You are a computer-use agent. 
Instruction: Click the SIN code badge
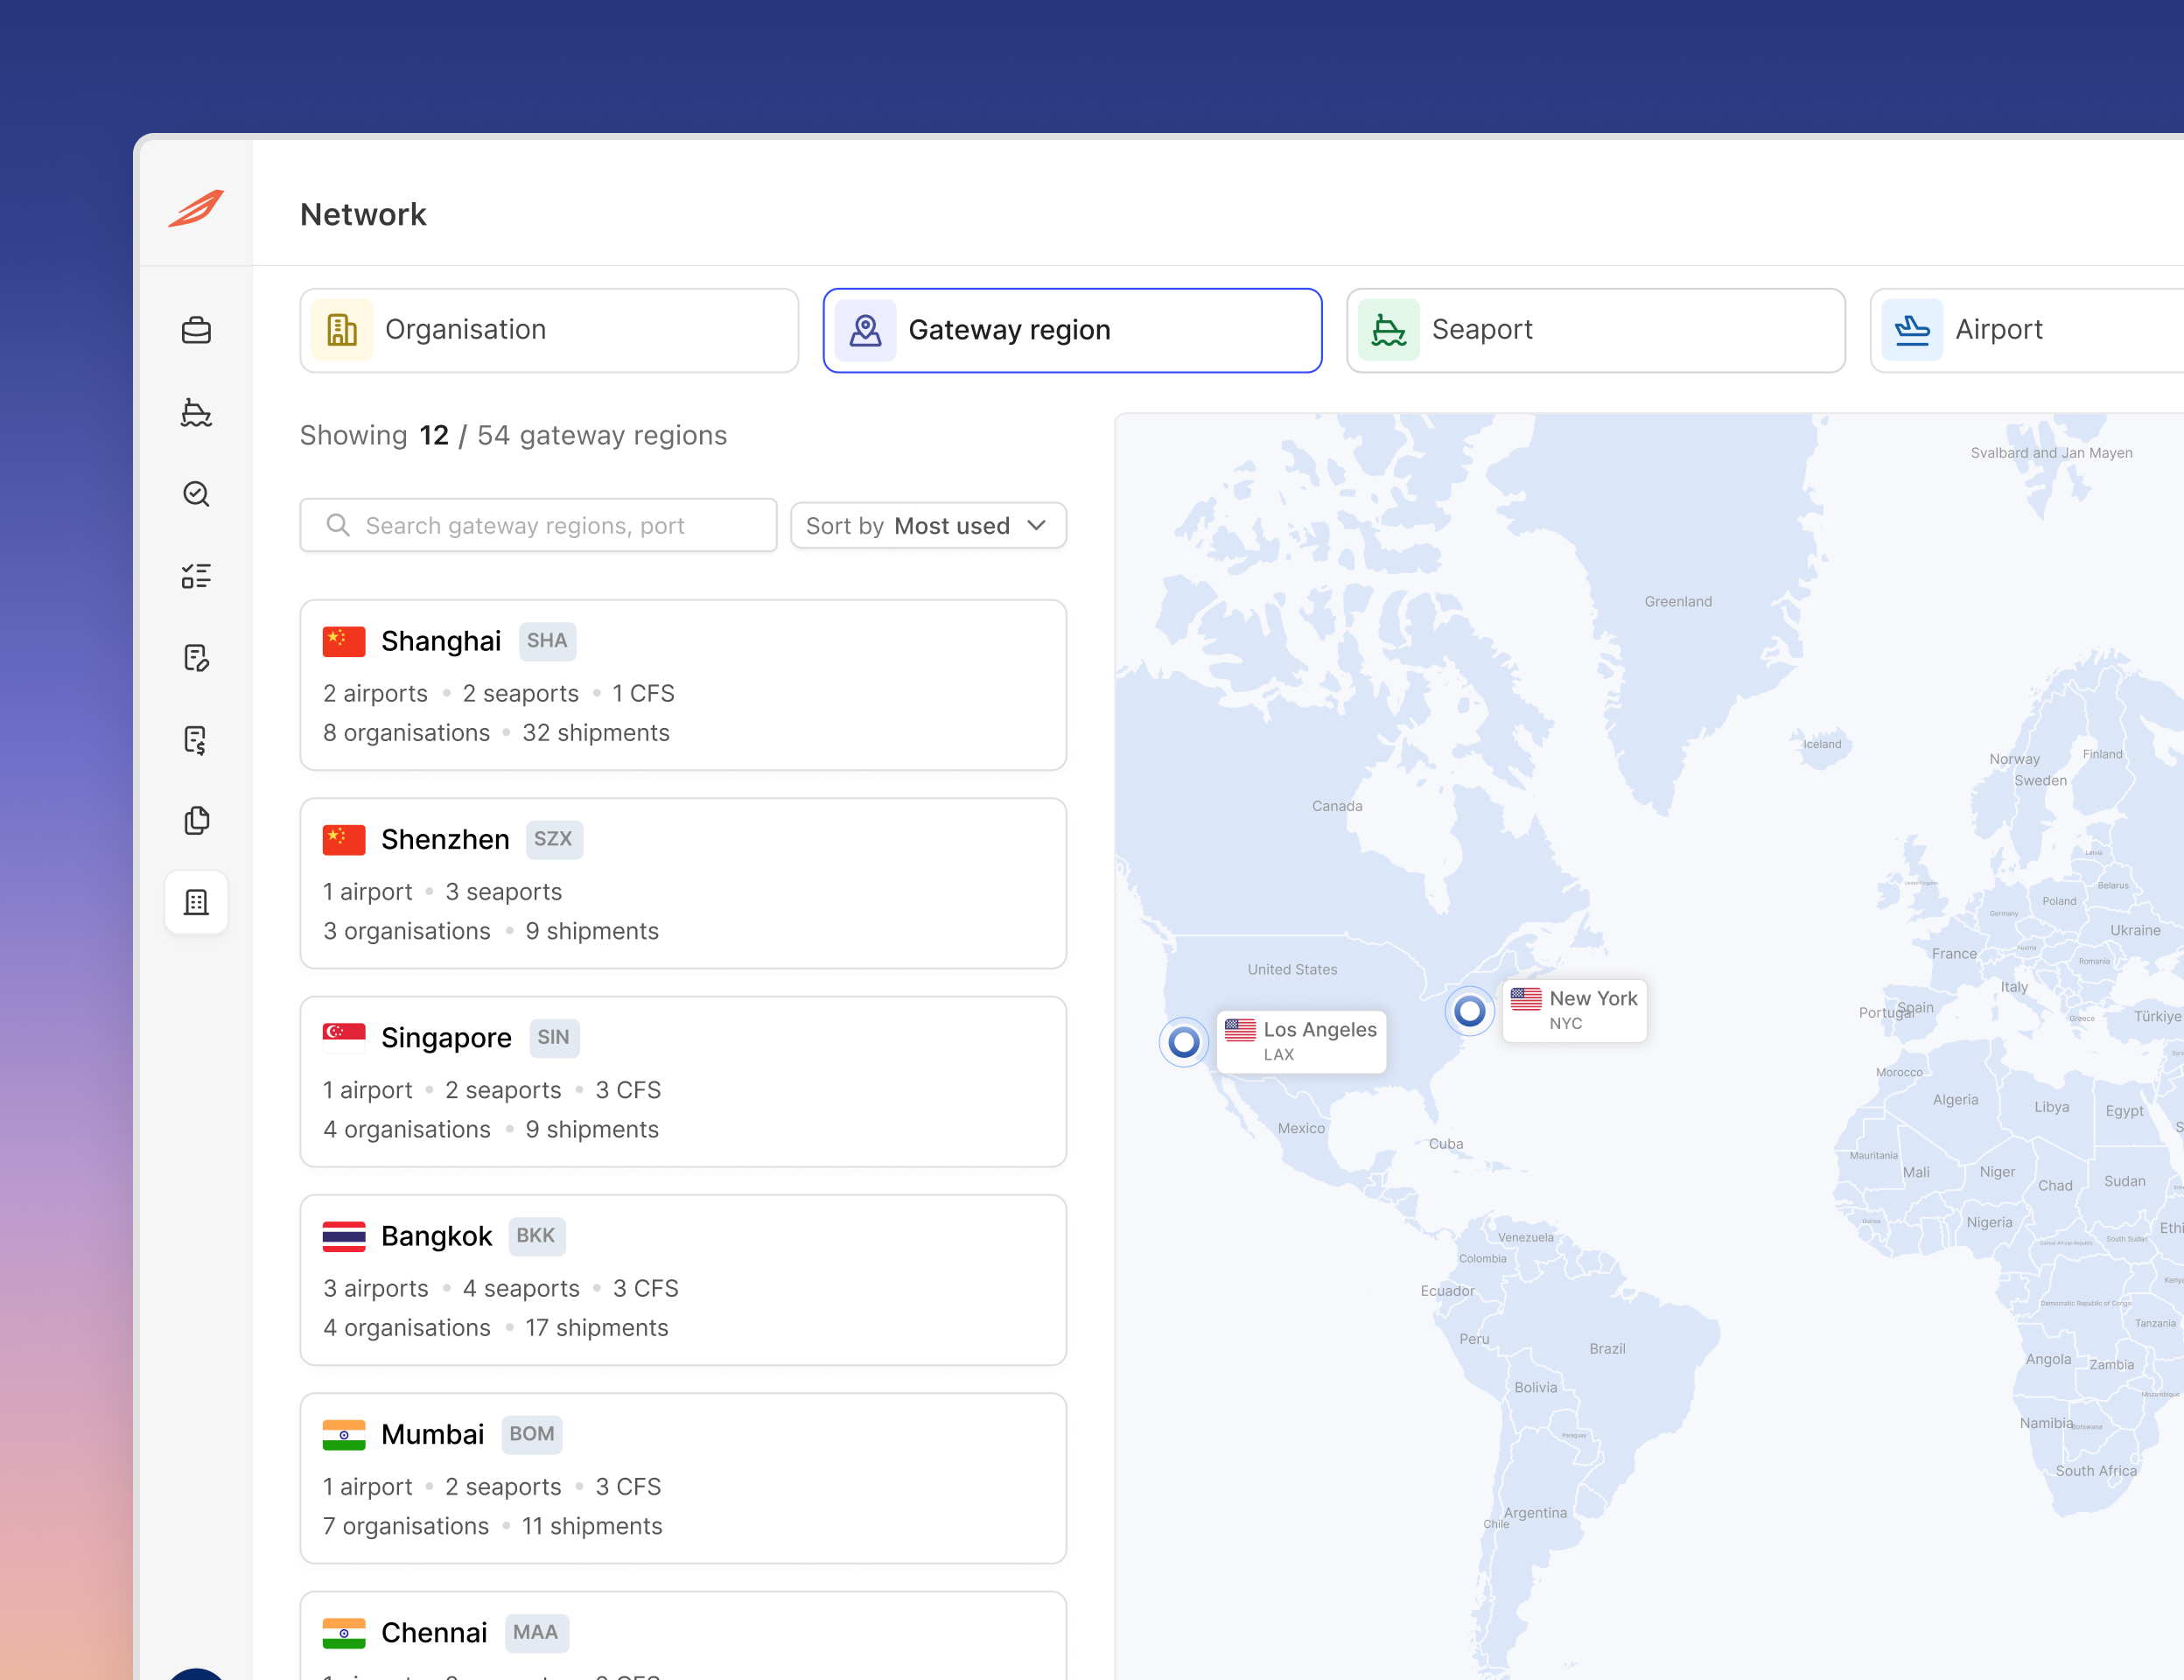pyautogui.click(x=553, y=1037)
